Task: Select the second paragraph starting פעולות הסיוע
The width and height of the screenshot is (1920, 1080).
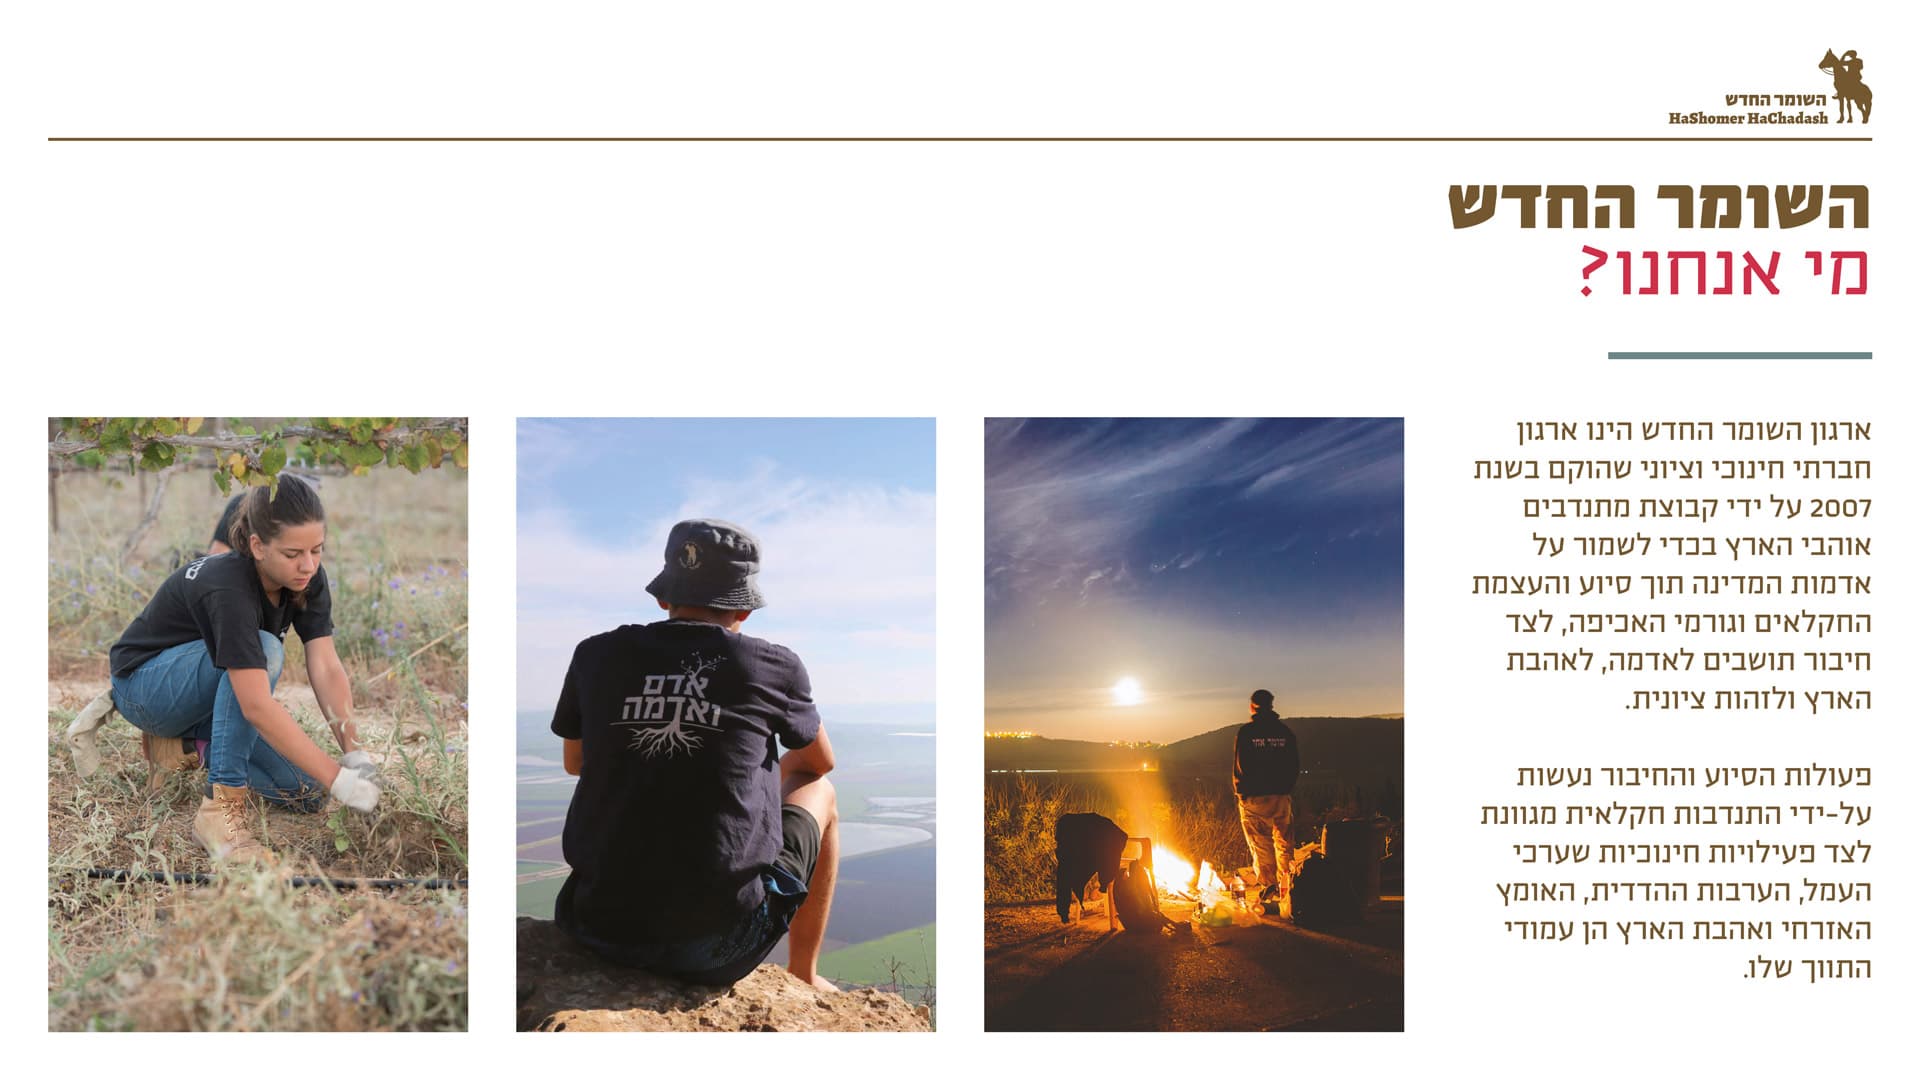Action: pos(1676,872)
